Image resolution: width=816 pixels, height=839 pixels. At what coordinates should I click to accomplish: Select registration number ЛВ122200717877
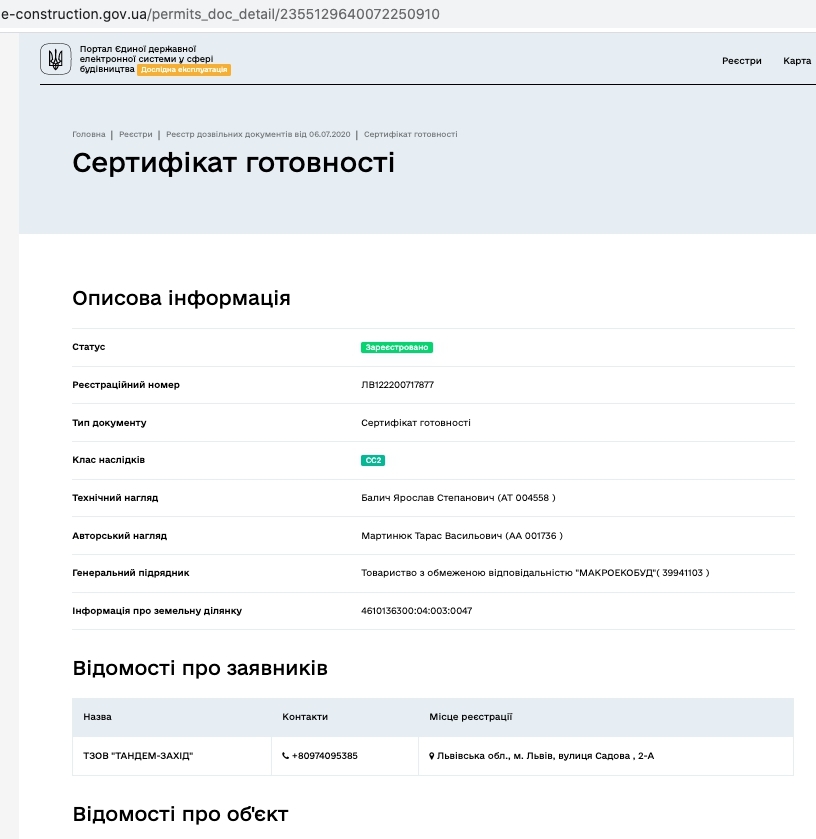tap(397, 385)
